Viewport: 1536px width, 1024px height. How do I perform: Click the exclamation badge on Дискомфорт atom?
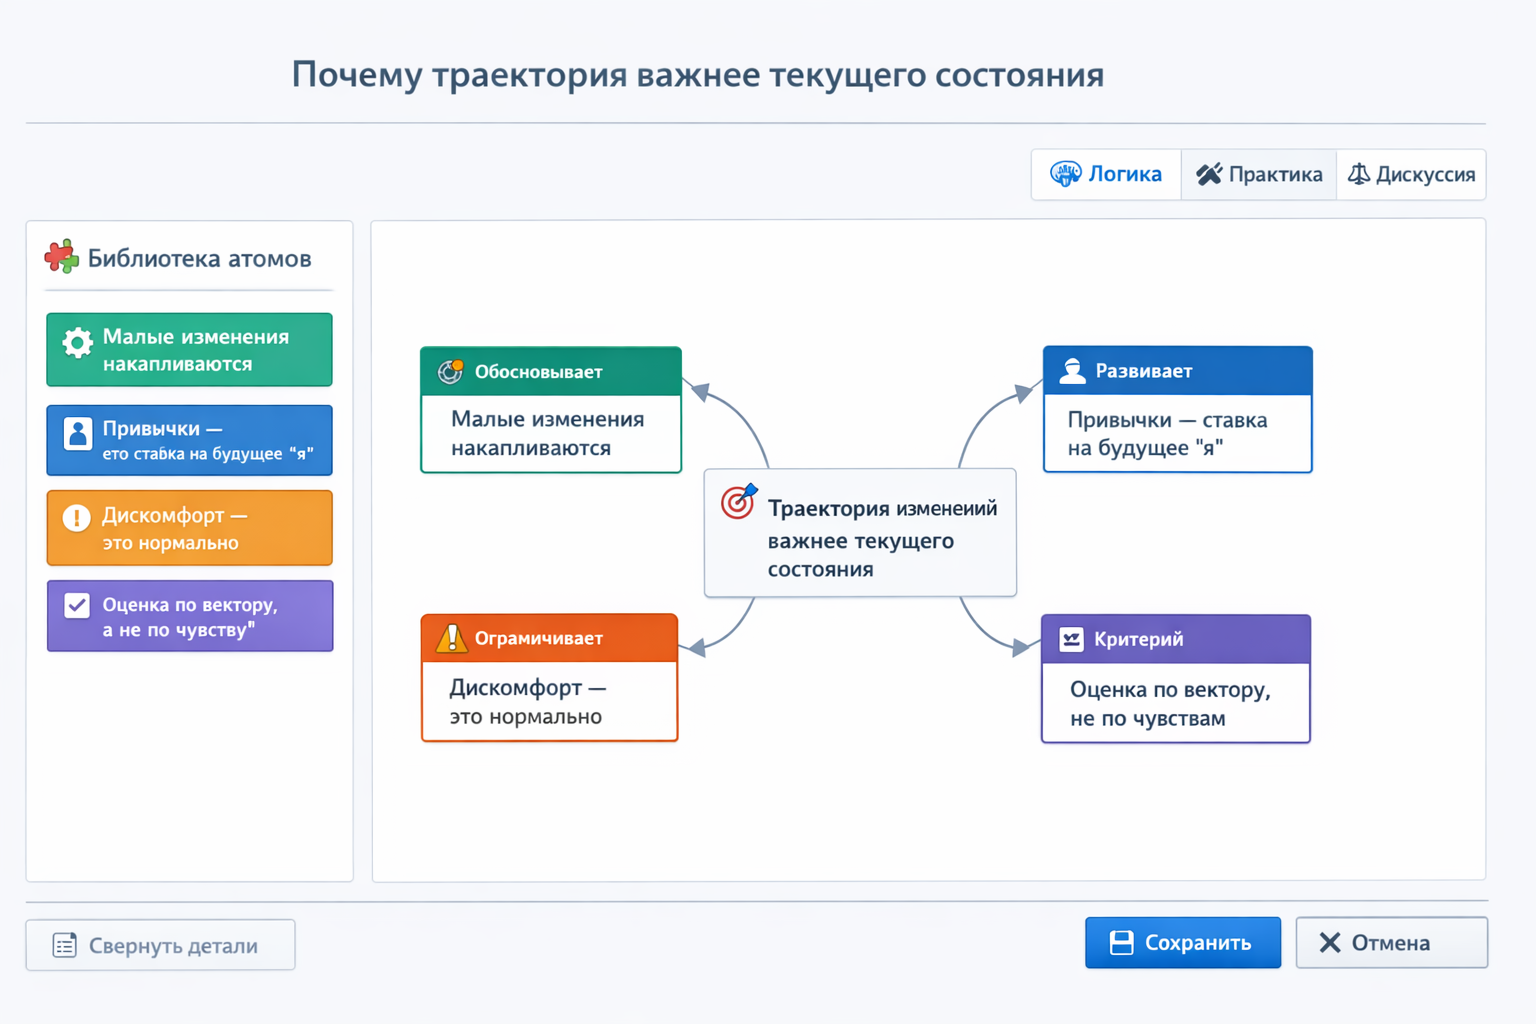pos(76,517)
